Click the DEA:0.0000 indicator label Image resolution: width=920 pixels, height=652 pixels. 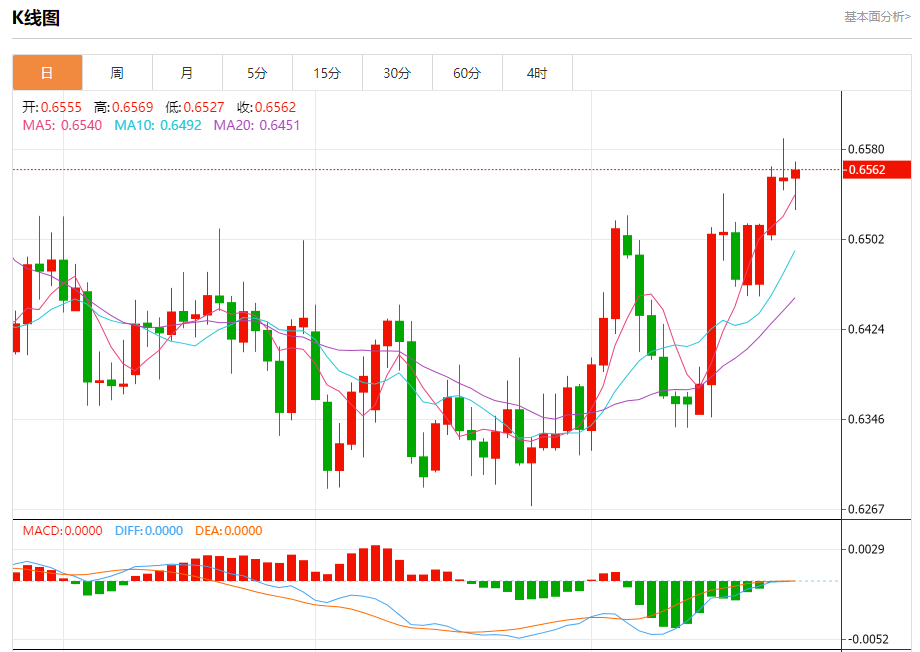pos(229,531)
